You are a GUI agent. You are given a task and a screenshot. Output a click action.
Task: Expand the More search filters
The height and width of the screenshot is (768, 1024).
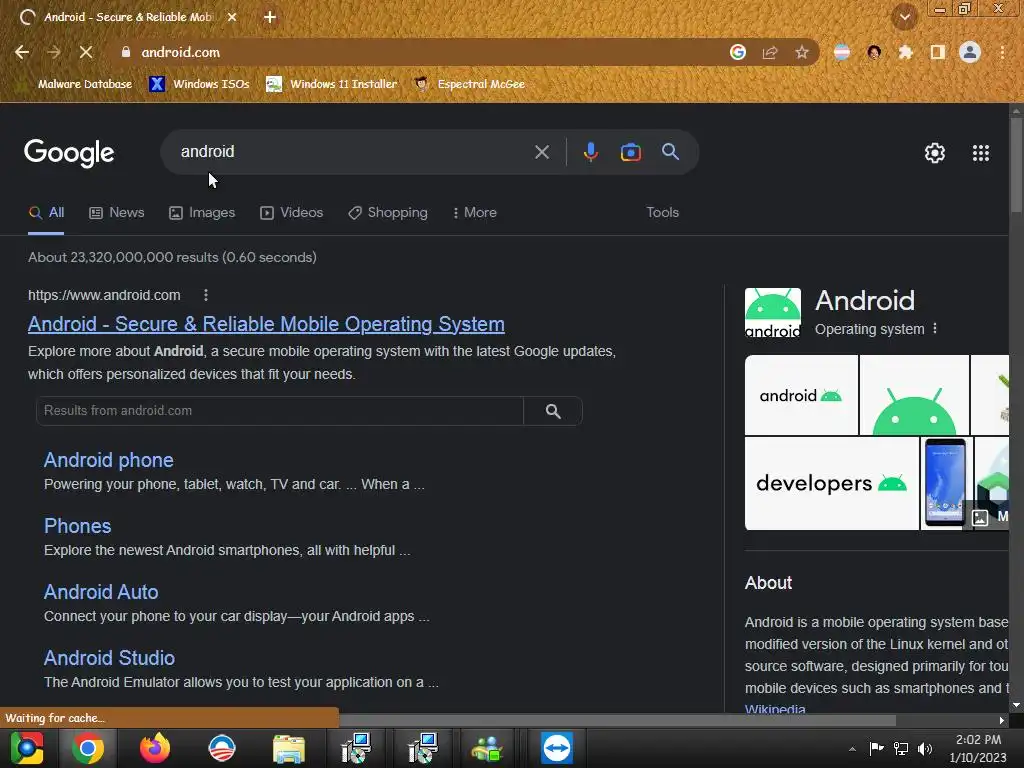[x=475, y=213]
